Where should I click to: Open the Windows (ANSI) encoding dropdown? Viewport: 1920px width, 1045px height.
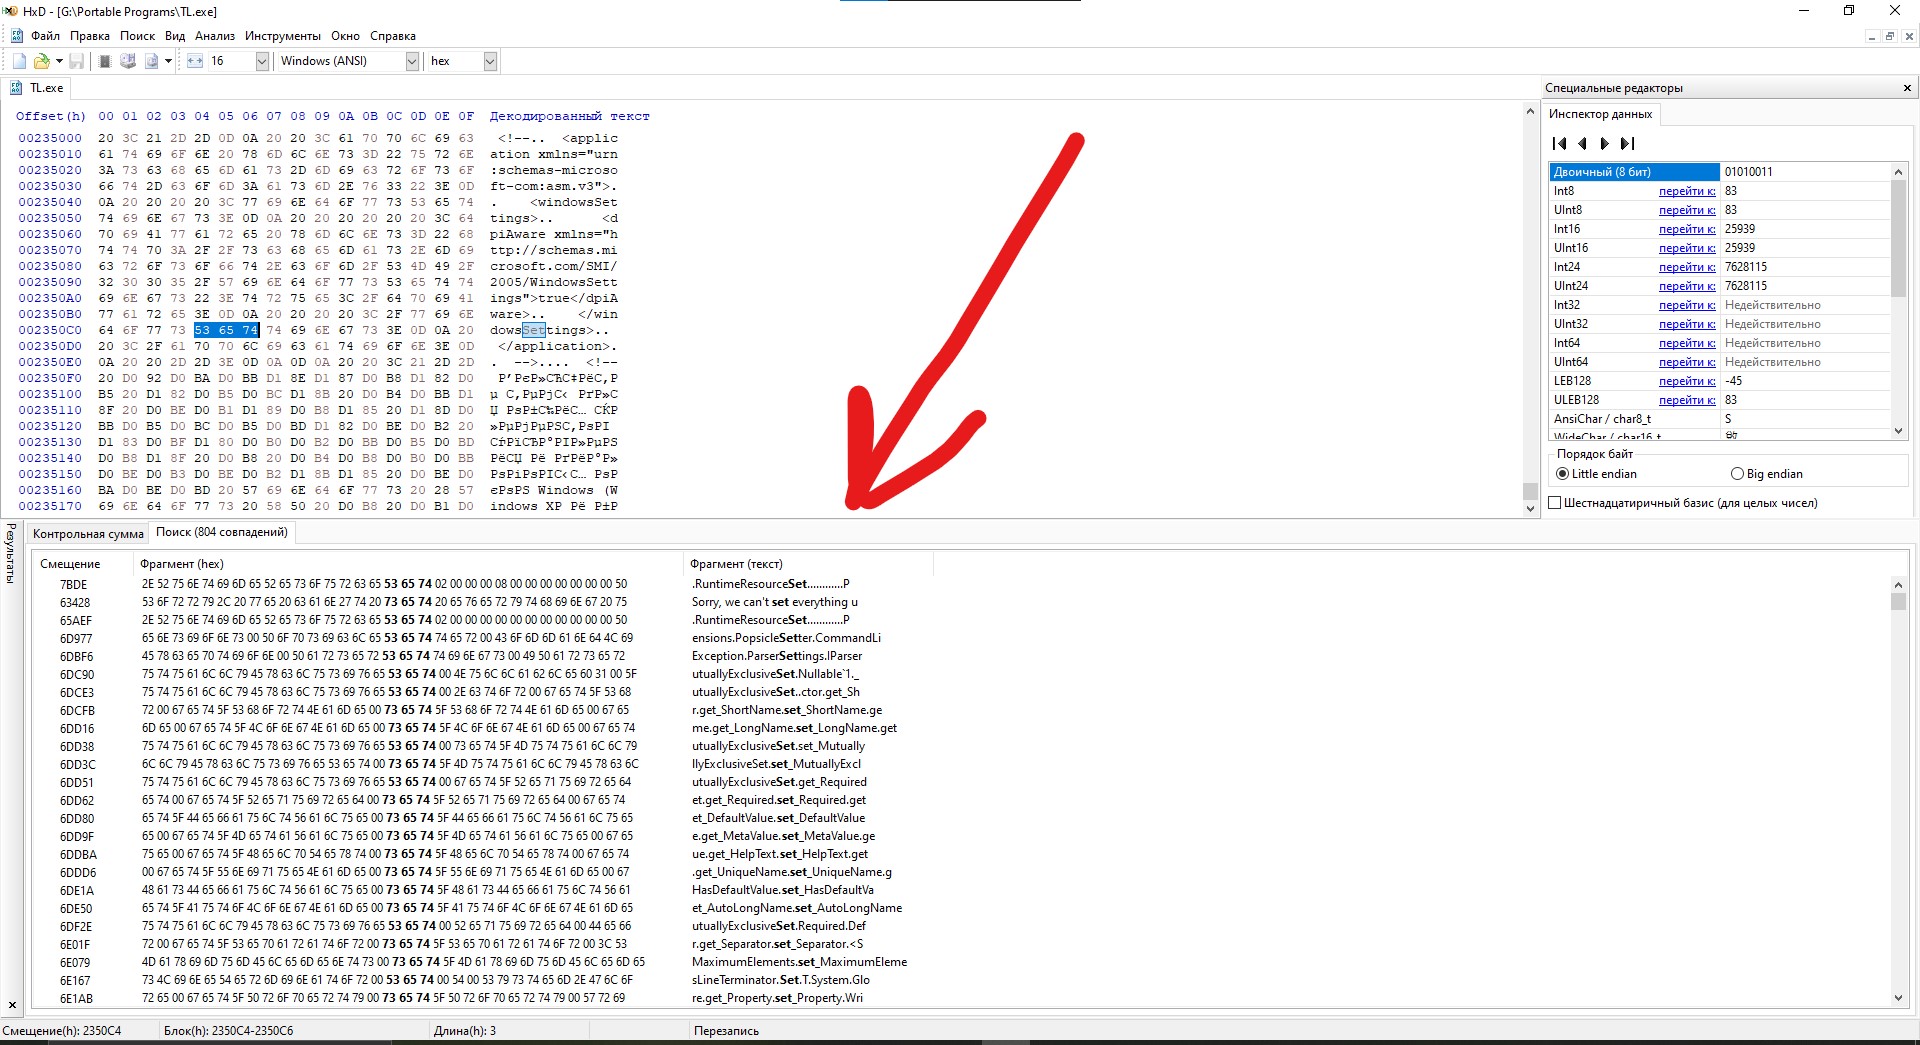pos(411,61)
